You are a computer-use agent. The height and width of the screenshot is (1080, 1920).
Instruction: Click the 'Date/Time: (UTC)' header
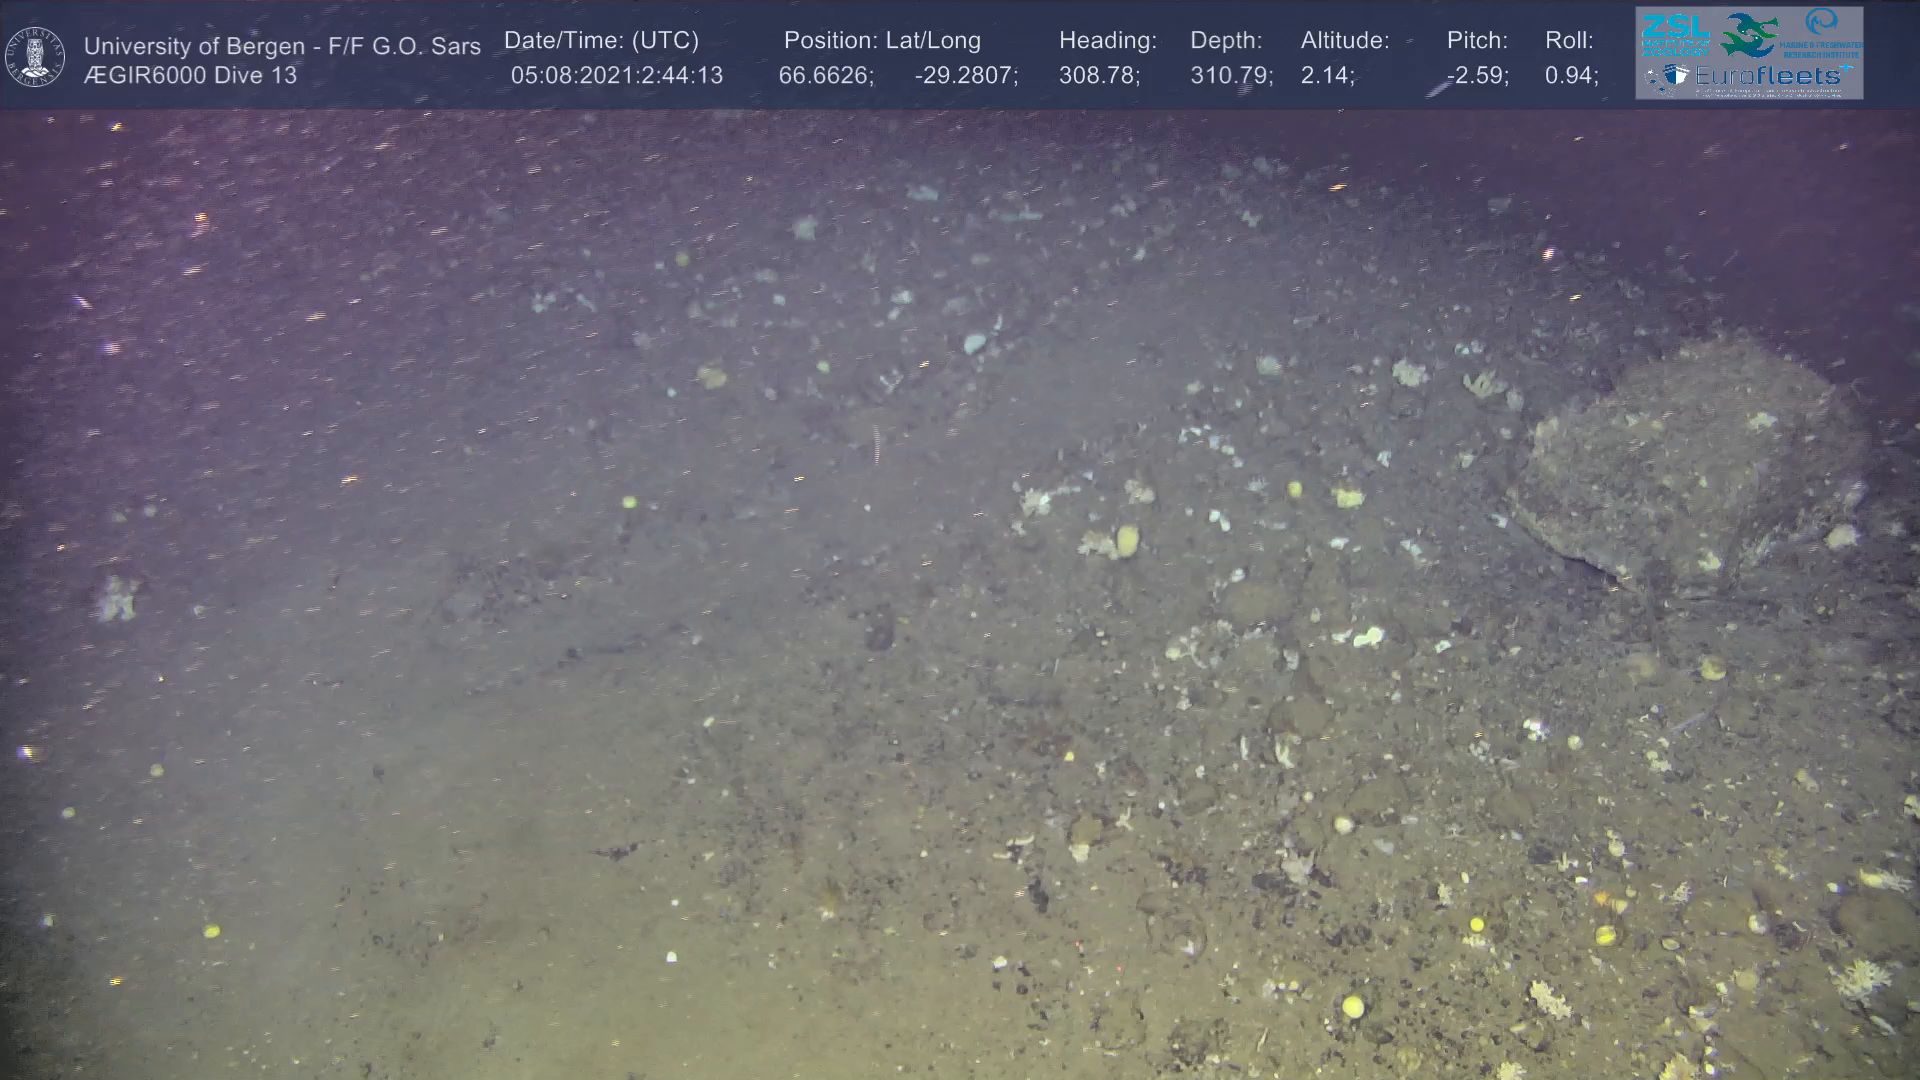tap(601, 40)
